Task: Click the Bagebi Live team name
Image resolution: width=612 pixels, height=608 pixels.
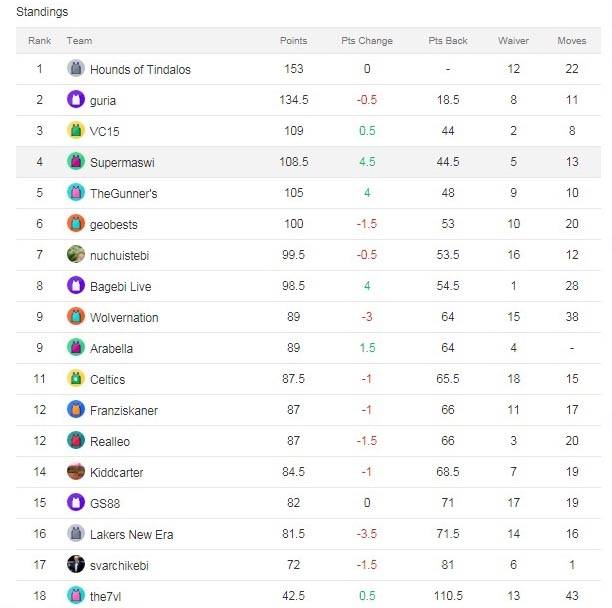Action: point(120,286)
